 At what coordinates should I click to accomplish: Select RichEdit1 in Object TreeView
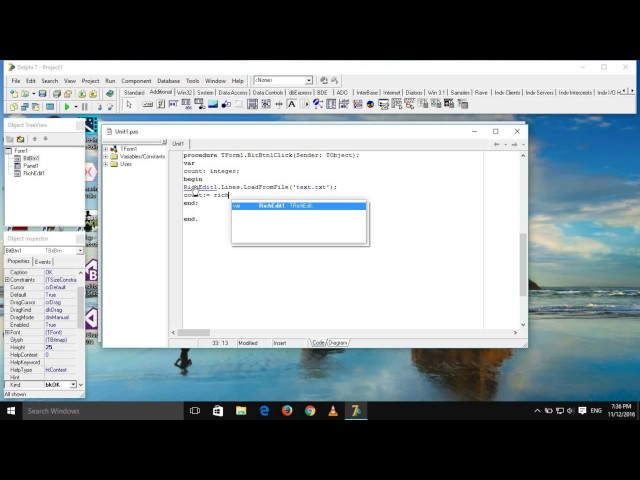coord(34,173)
